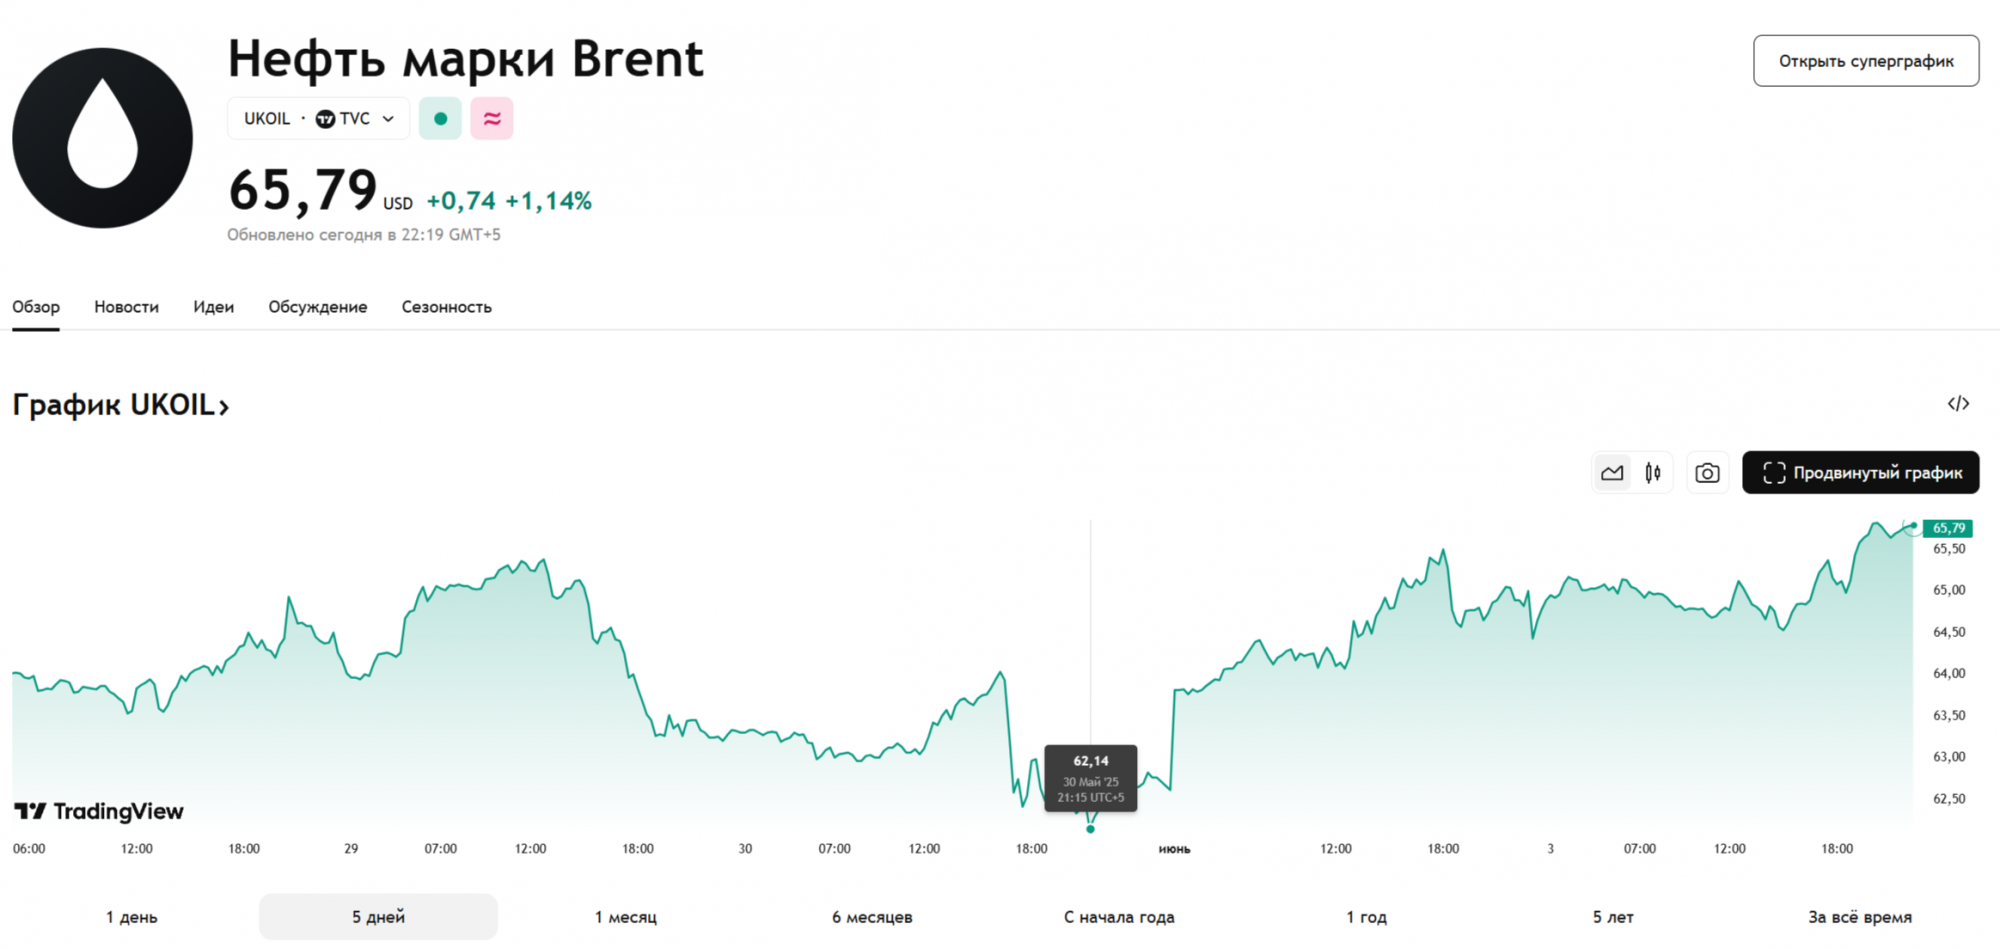Switch to candlestick chart type
Screen dimensions: 2000x948
1653,473
